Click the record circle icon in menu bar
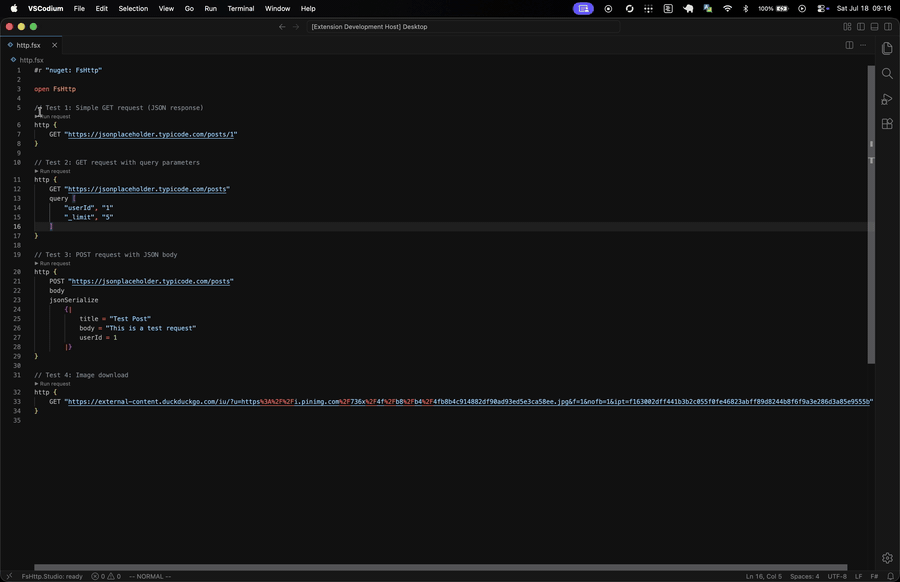The width and height of the screenshot is (900, 582). coord(608,9)
